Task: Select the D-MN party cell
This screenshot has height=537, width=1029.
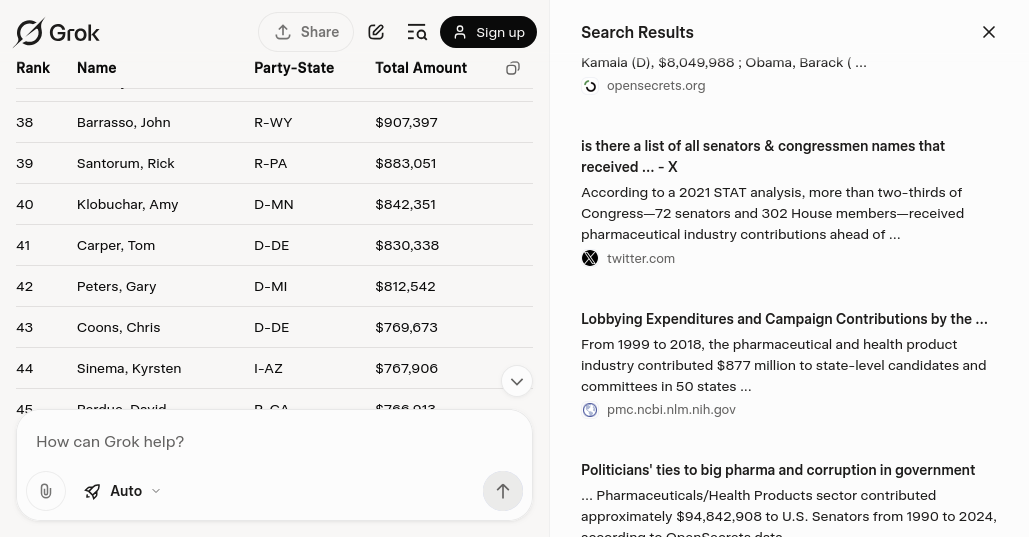Action: coord(274,205)
